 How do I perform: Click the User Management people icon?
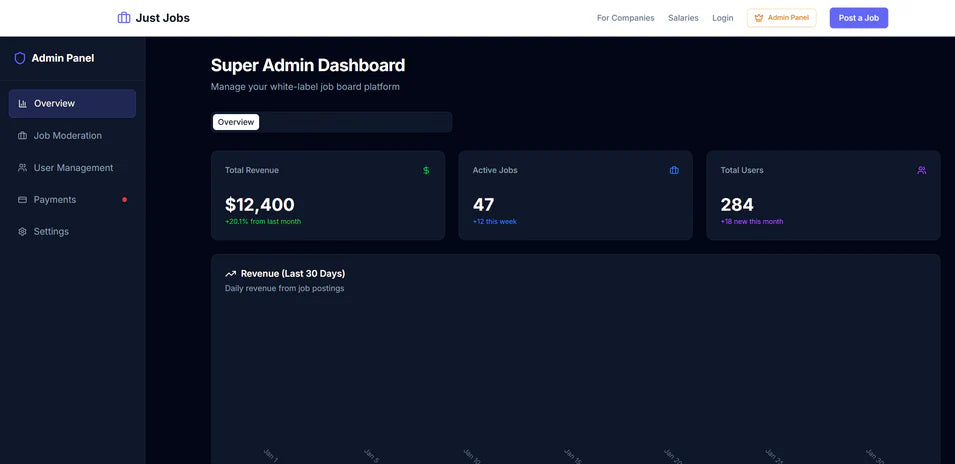pyautogui.click(x=23, y=168)
